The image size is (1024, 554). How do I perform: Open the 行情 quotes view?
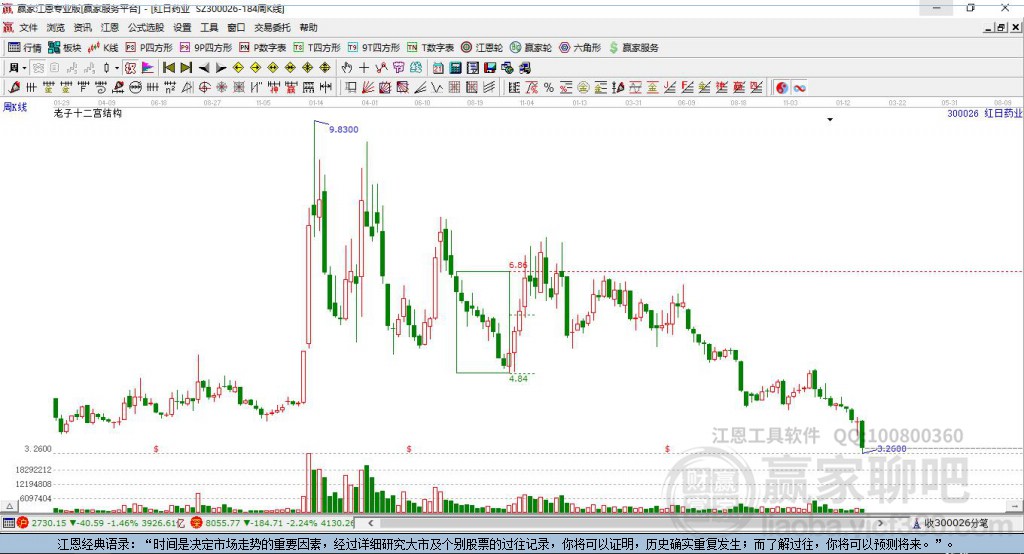pos(24,48)
